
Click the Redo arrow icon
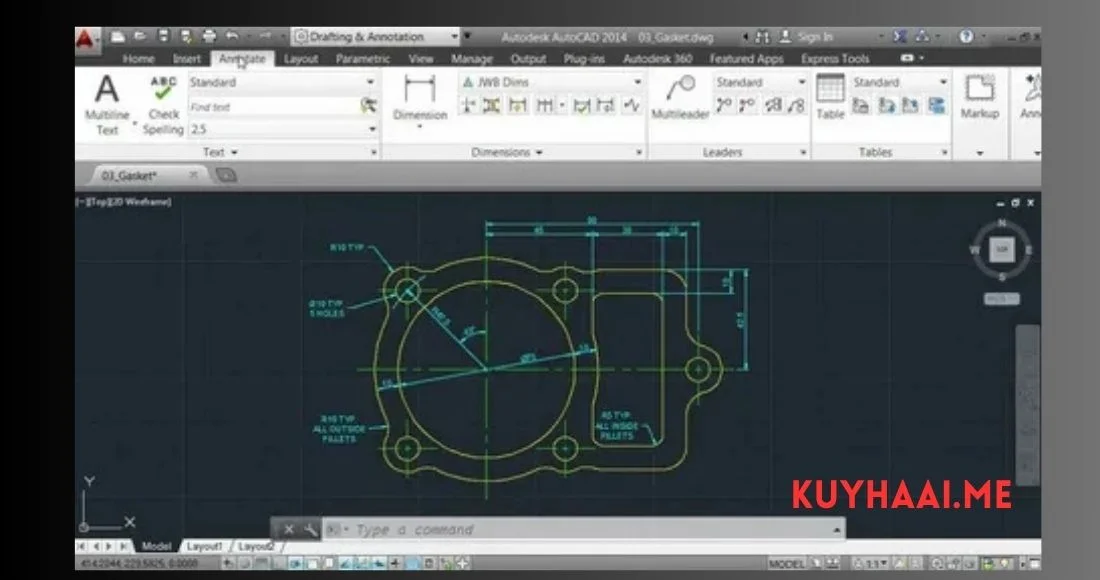pyautogui.click(x=265, y=36)
